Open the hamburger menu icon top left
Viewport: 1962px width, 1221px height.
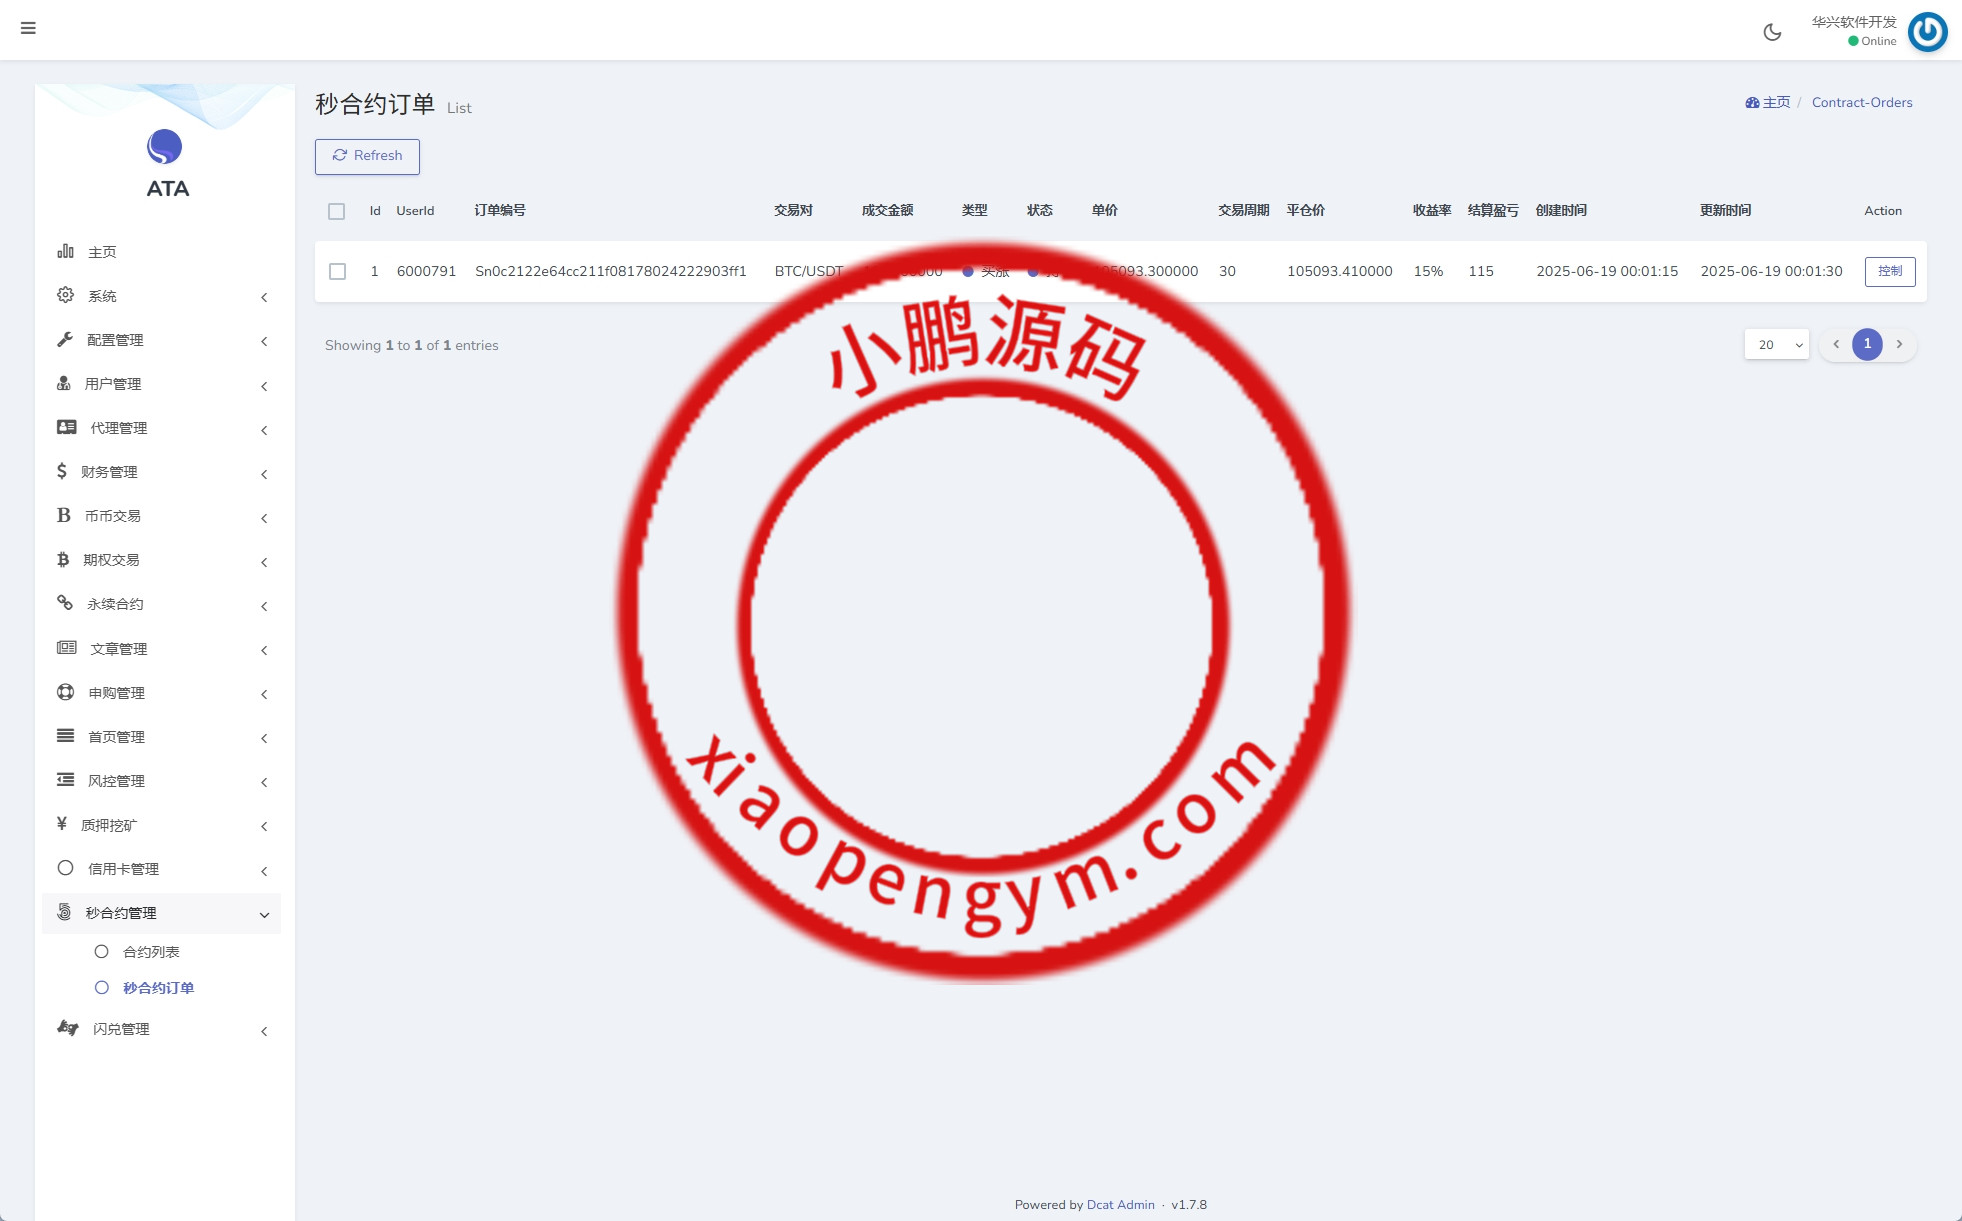[x=29, y=28]
